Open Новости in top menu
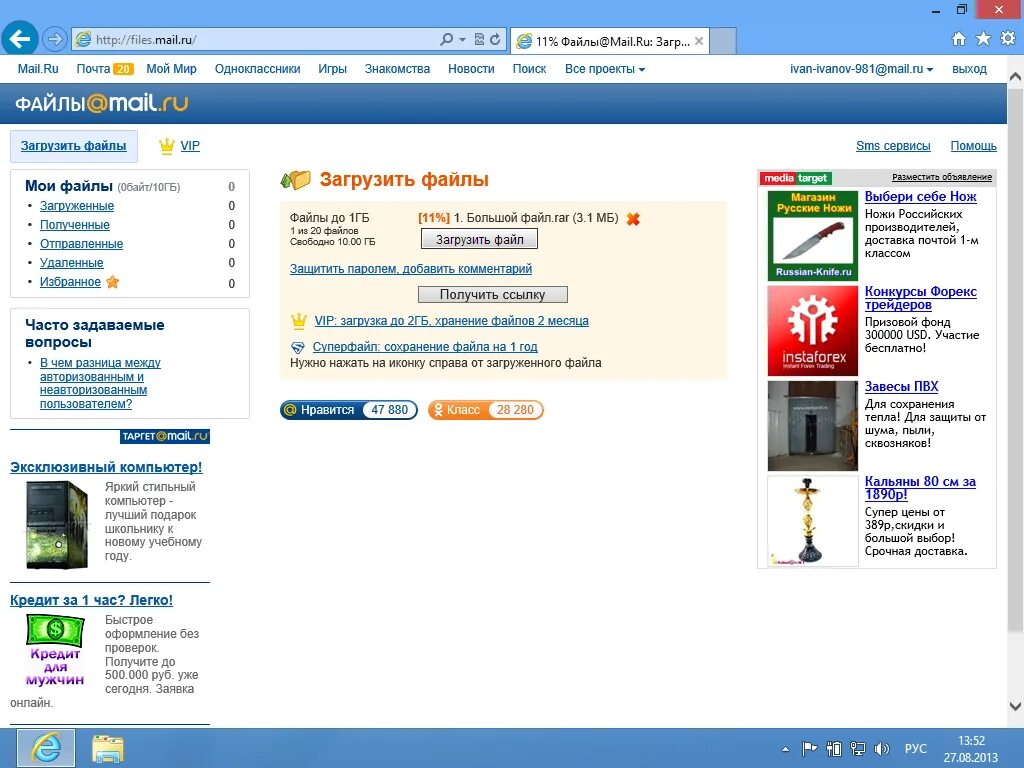This screenshot has height=768, width=1024. [471, 69]
